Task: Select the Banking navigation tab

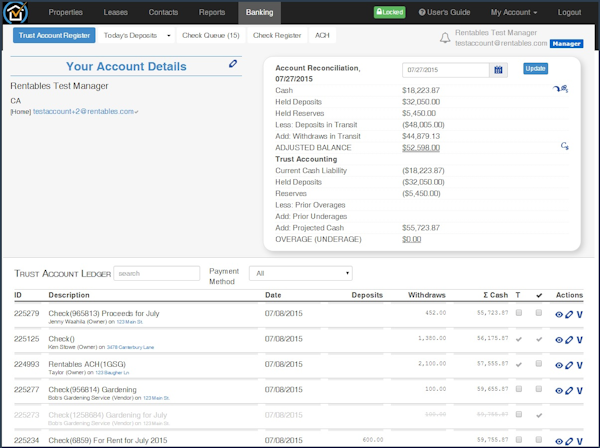Action: (259, 12)
